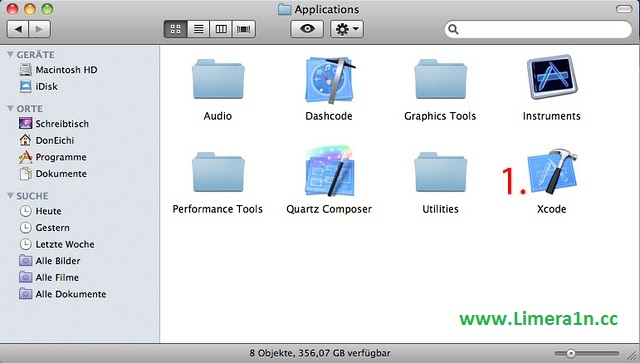The height and width of the screenshot is (363, 640).
Task: Select the Quartz Composer app icon
Action: pos(329,171)
